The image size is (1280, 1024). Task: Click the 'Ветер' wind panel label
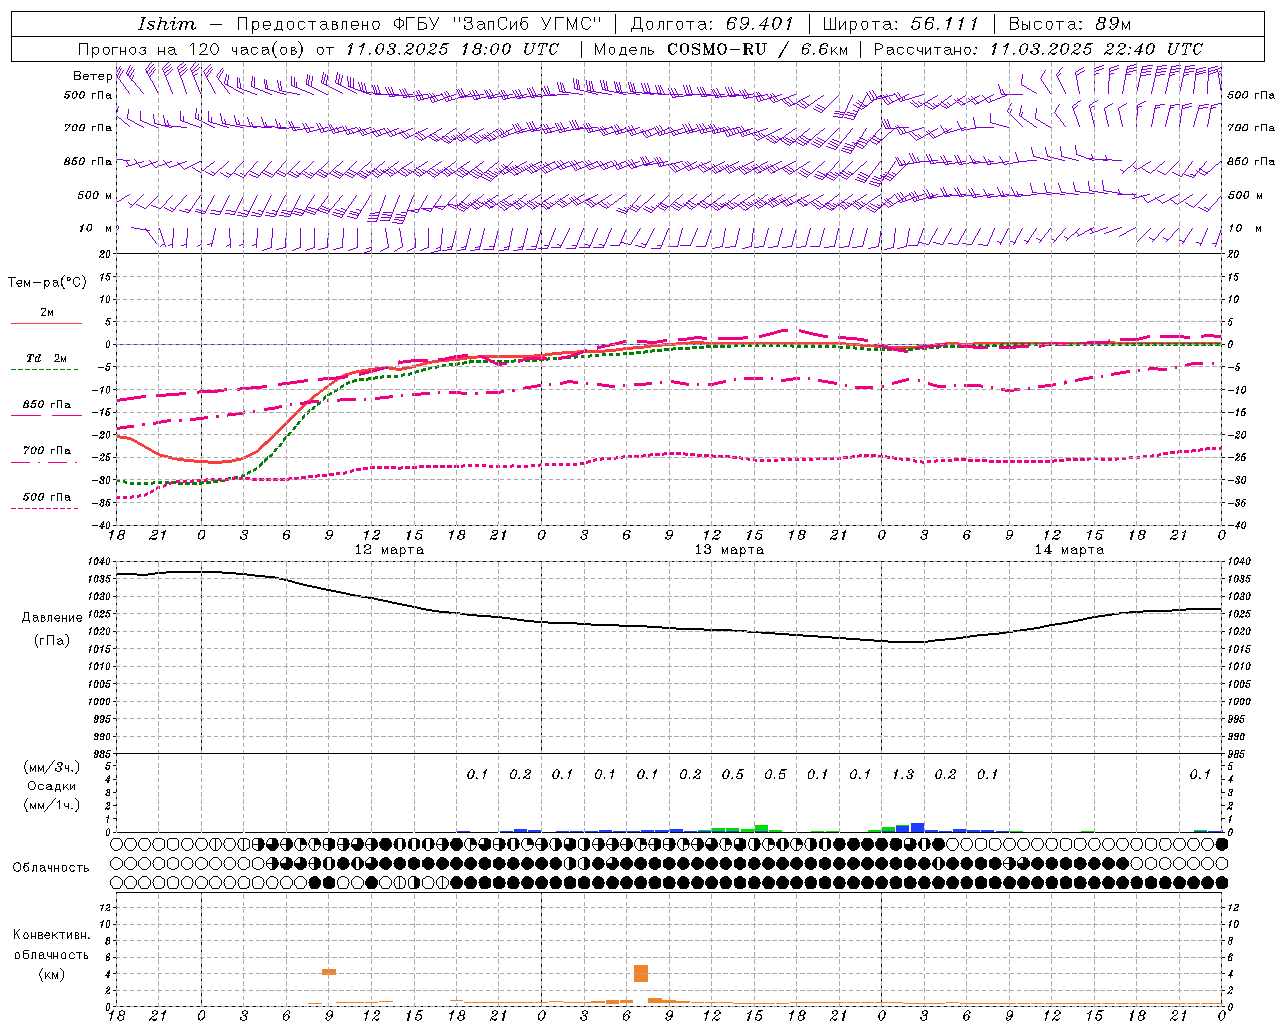coord(92,76)
